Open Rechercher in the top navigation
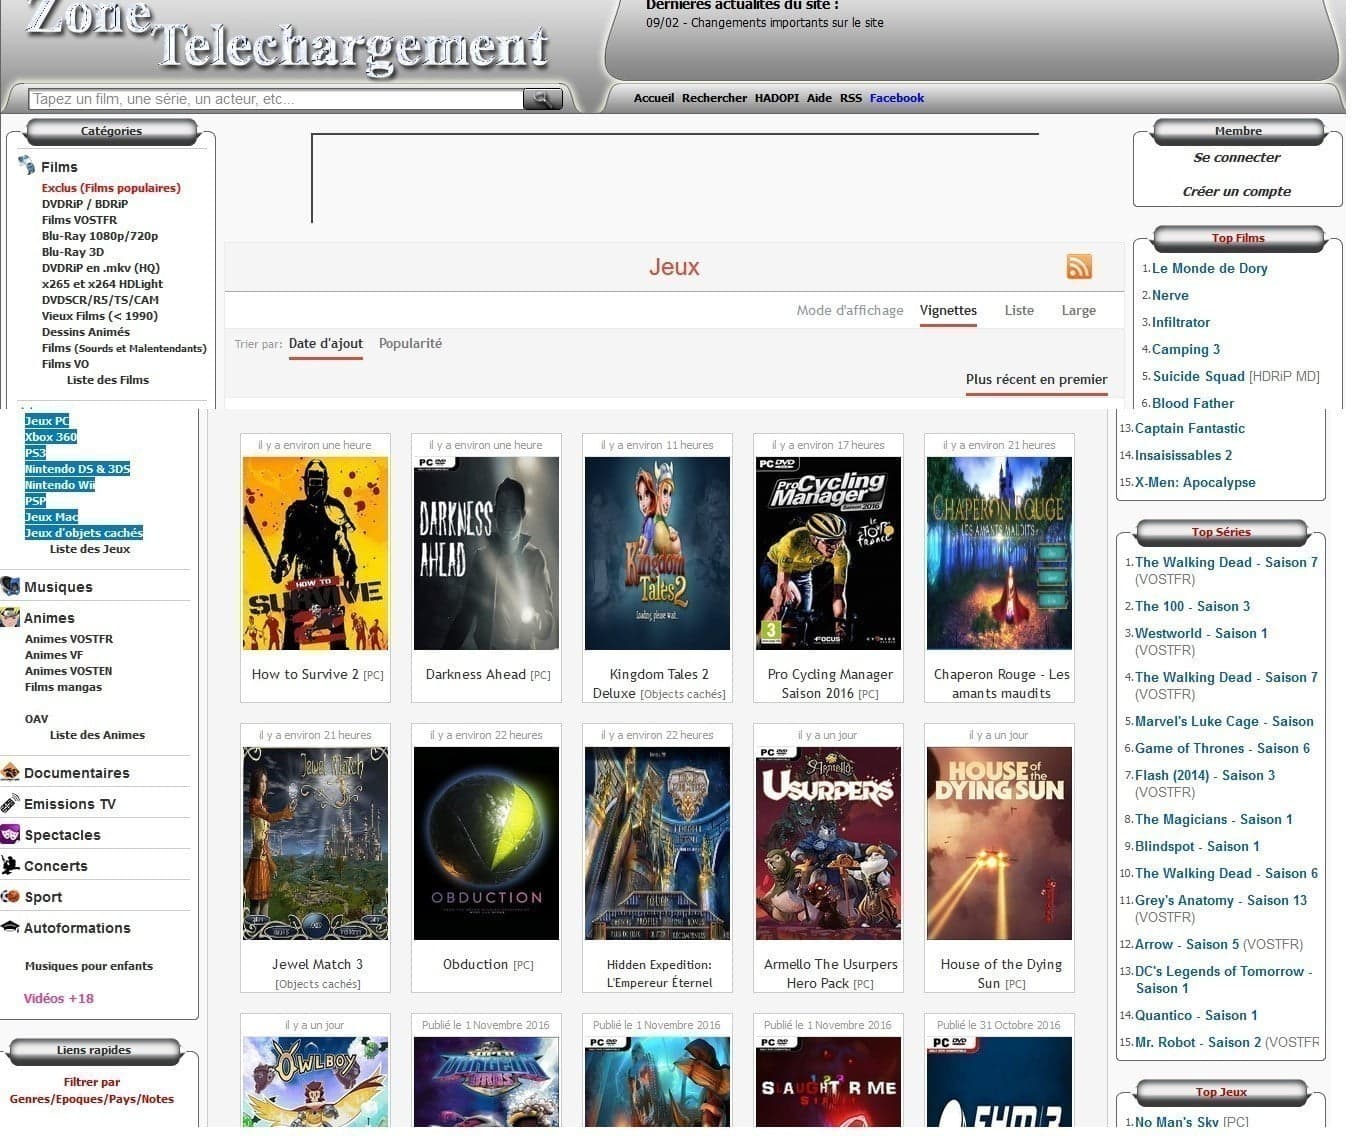The height and width of the screenshot is (1136, 1366). click(714, 98)
